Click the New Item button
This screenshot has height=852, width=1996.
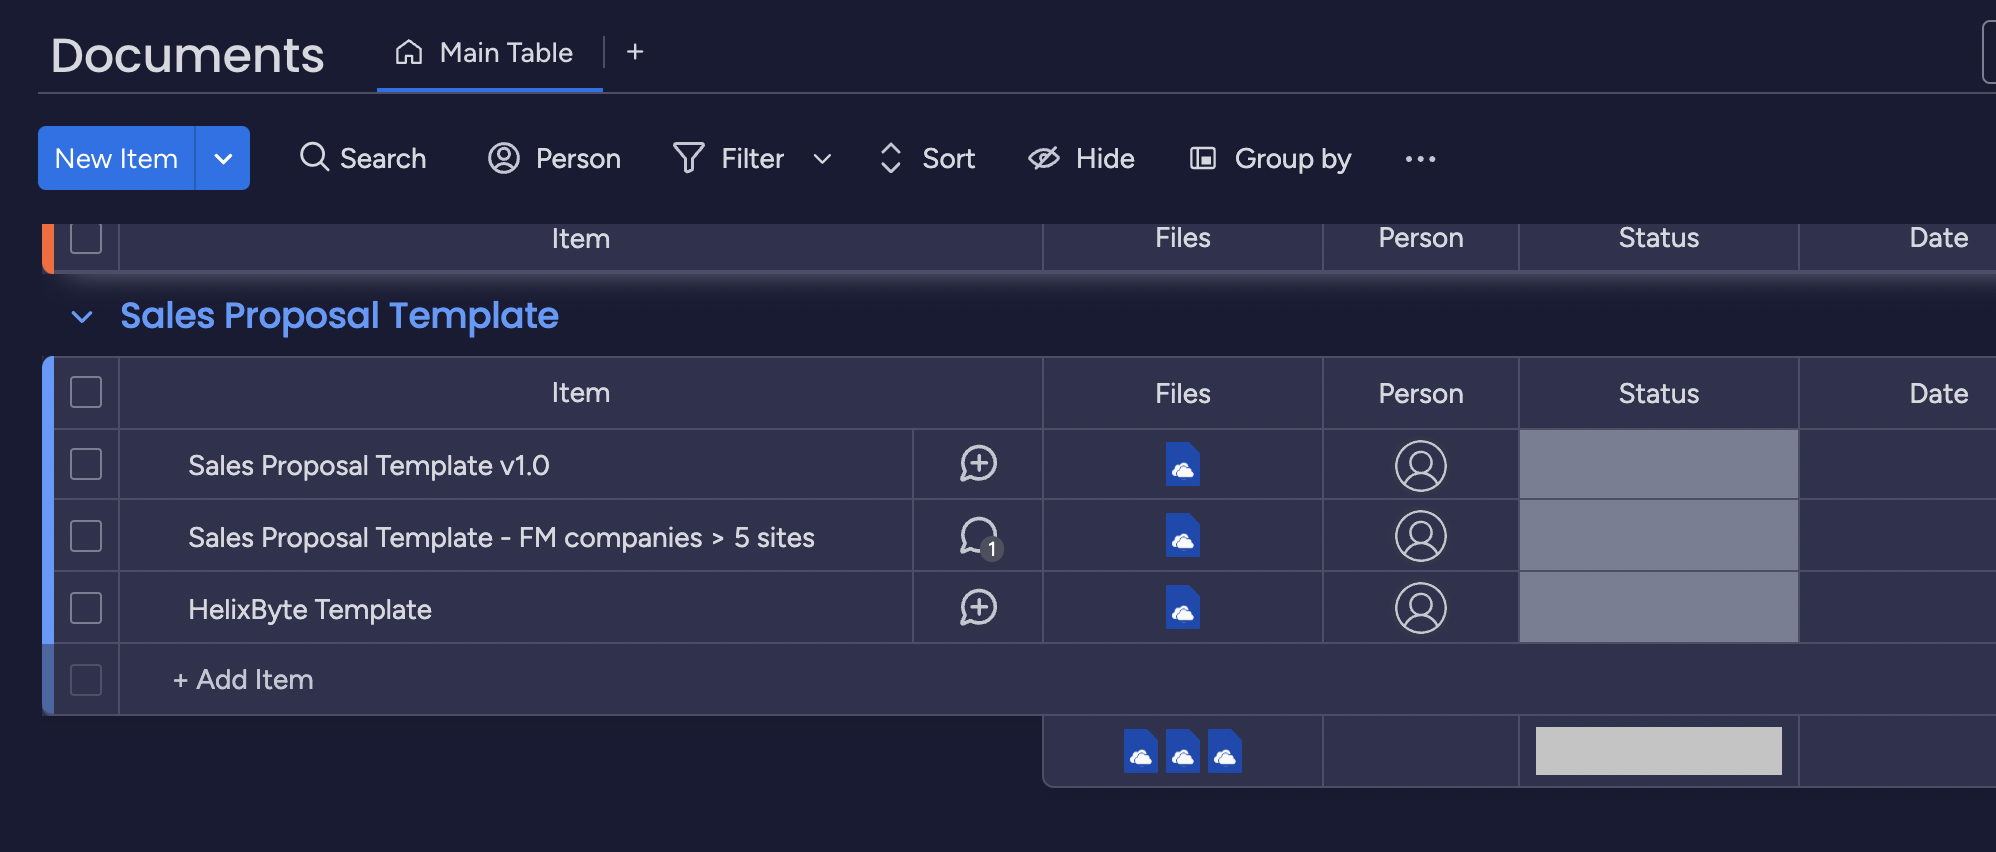tap(116, 159)
